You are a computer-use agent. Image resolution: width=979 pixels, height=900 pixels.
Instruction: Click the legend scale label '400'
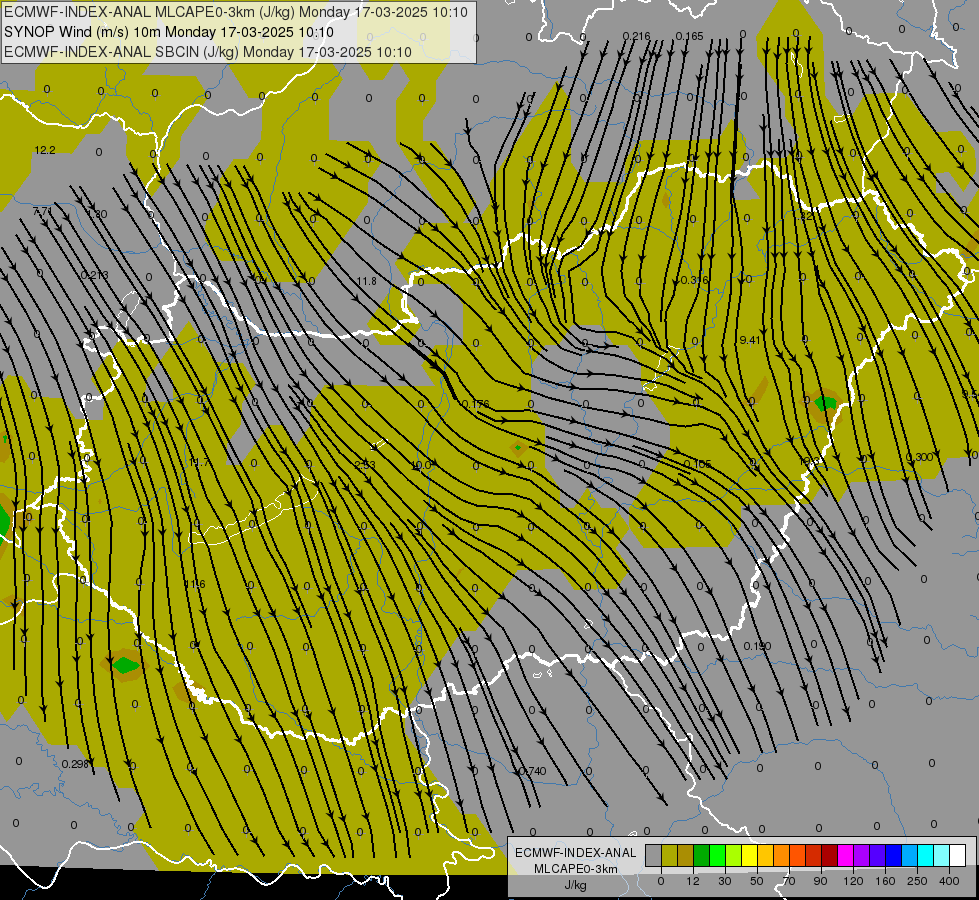tap(949, 881)
